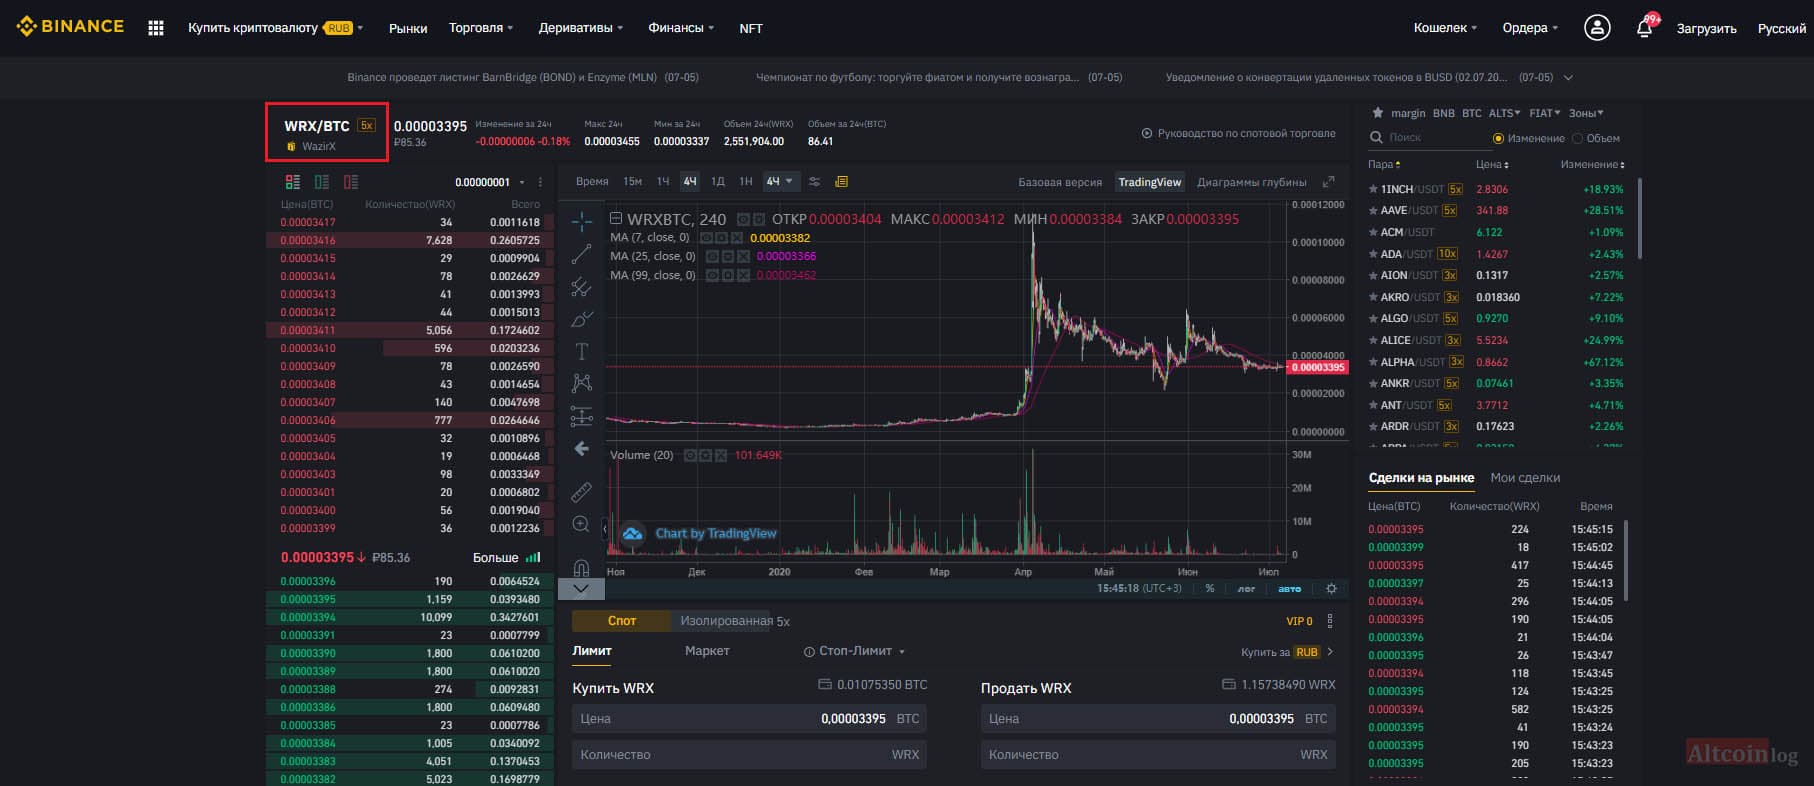The height and width of the screenshot is (786, 1814).
Task: Expand the FIAT market filter dropdown
Action: pos(1545,113)
